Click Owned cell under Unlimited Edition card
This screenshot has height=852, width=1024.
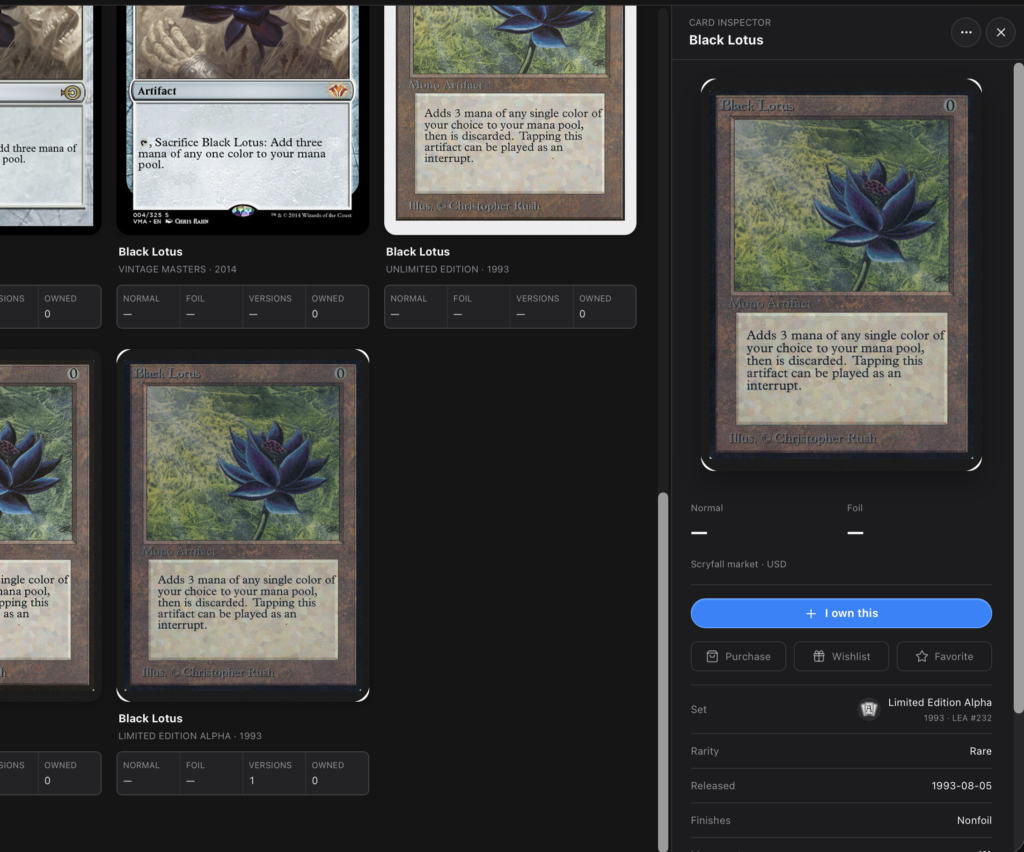(x=604, y=306)
